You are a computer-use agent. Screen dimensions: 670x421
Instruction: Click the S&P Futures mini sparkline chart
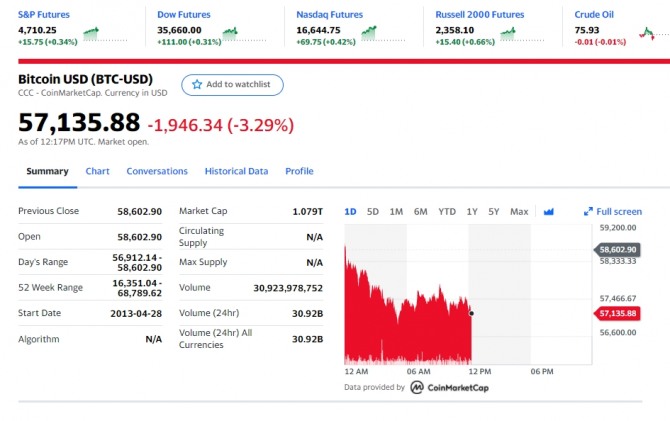[91, 33]
